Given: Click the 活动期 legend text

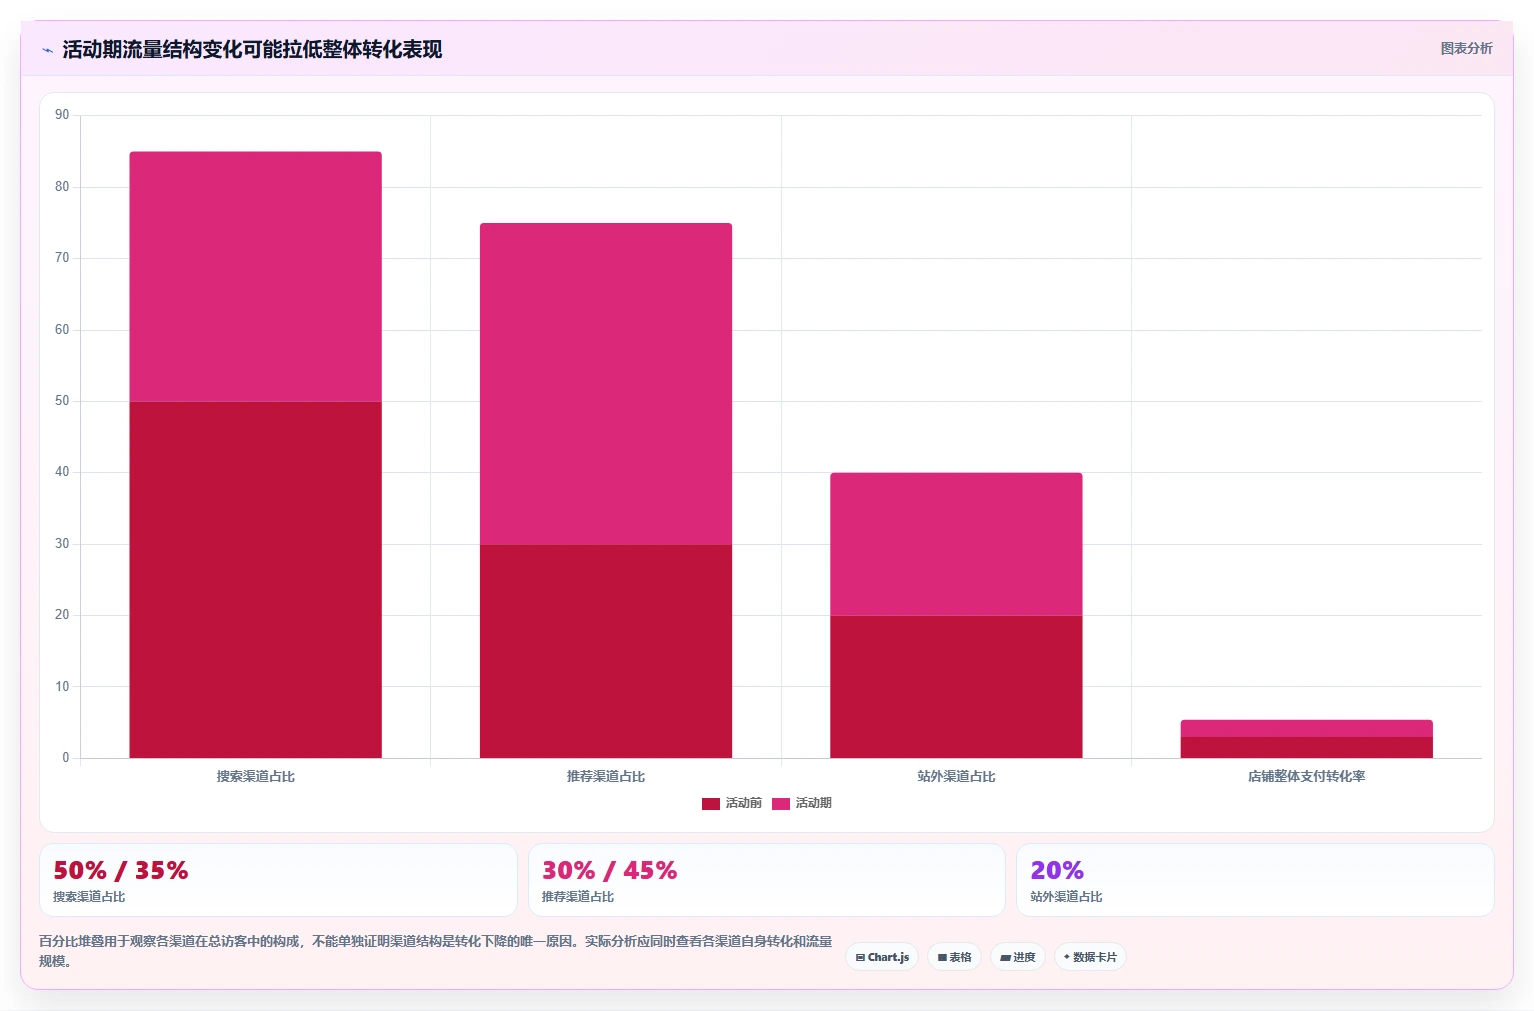Looking at the screenshot, I should coord(814,803).
